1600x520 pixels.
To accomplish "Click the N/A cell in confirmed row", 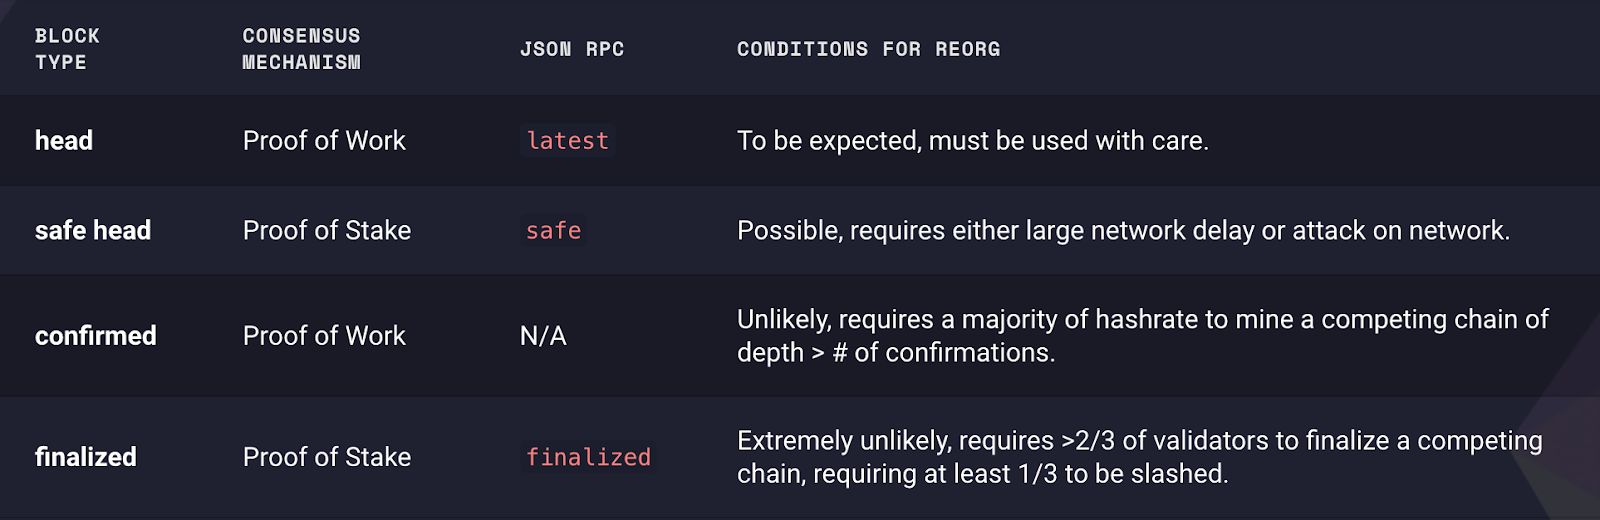I will click(x=543, y=336).
